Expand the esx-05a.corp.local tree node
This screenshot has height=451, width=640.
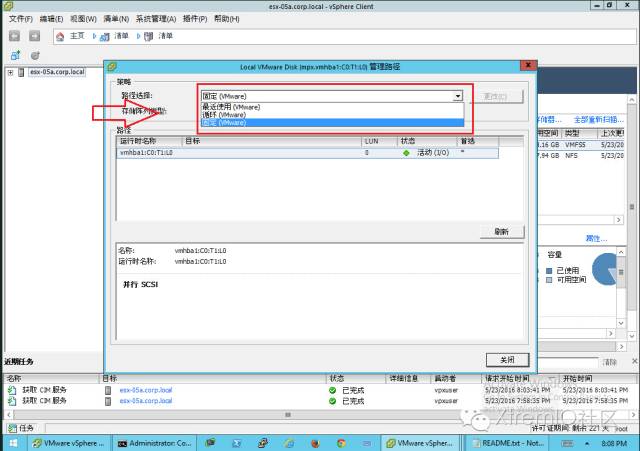(x=10, y=73)
